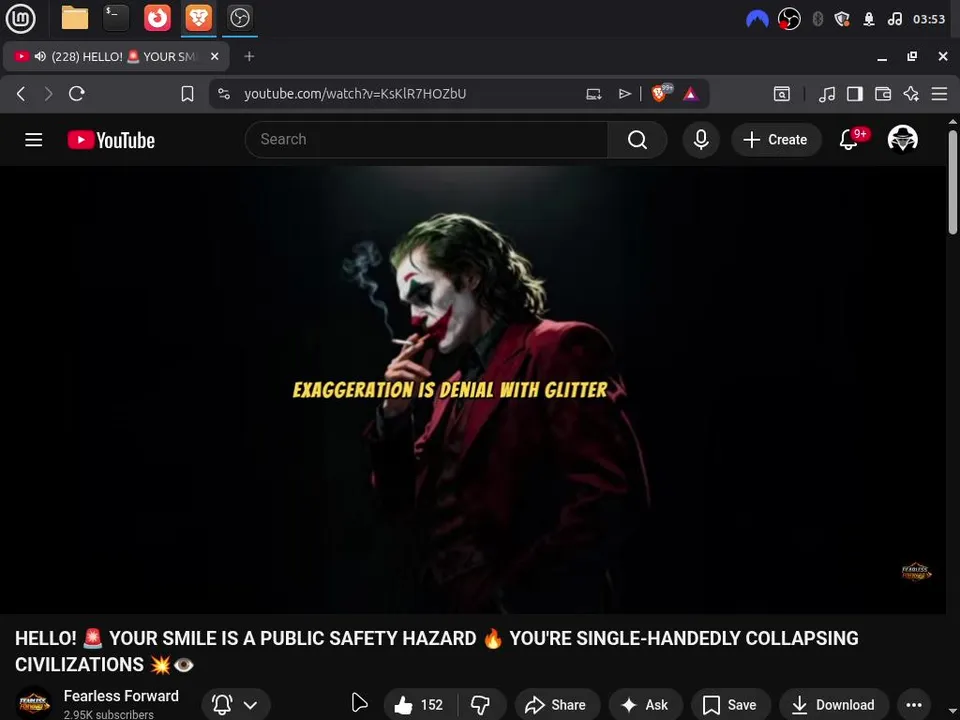
Task: Click the search magnifier button
Action: (637, 140)
